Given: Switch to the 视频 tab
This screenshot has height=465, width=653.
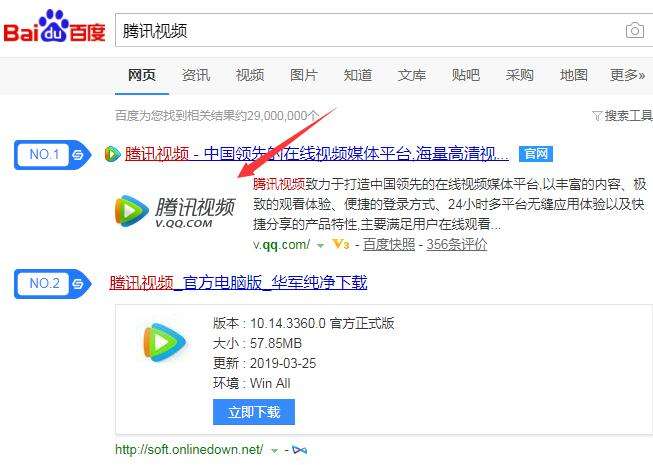Looking at the screenshot, I should tap(250, 75).
